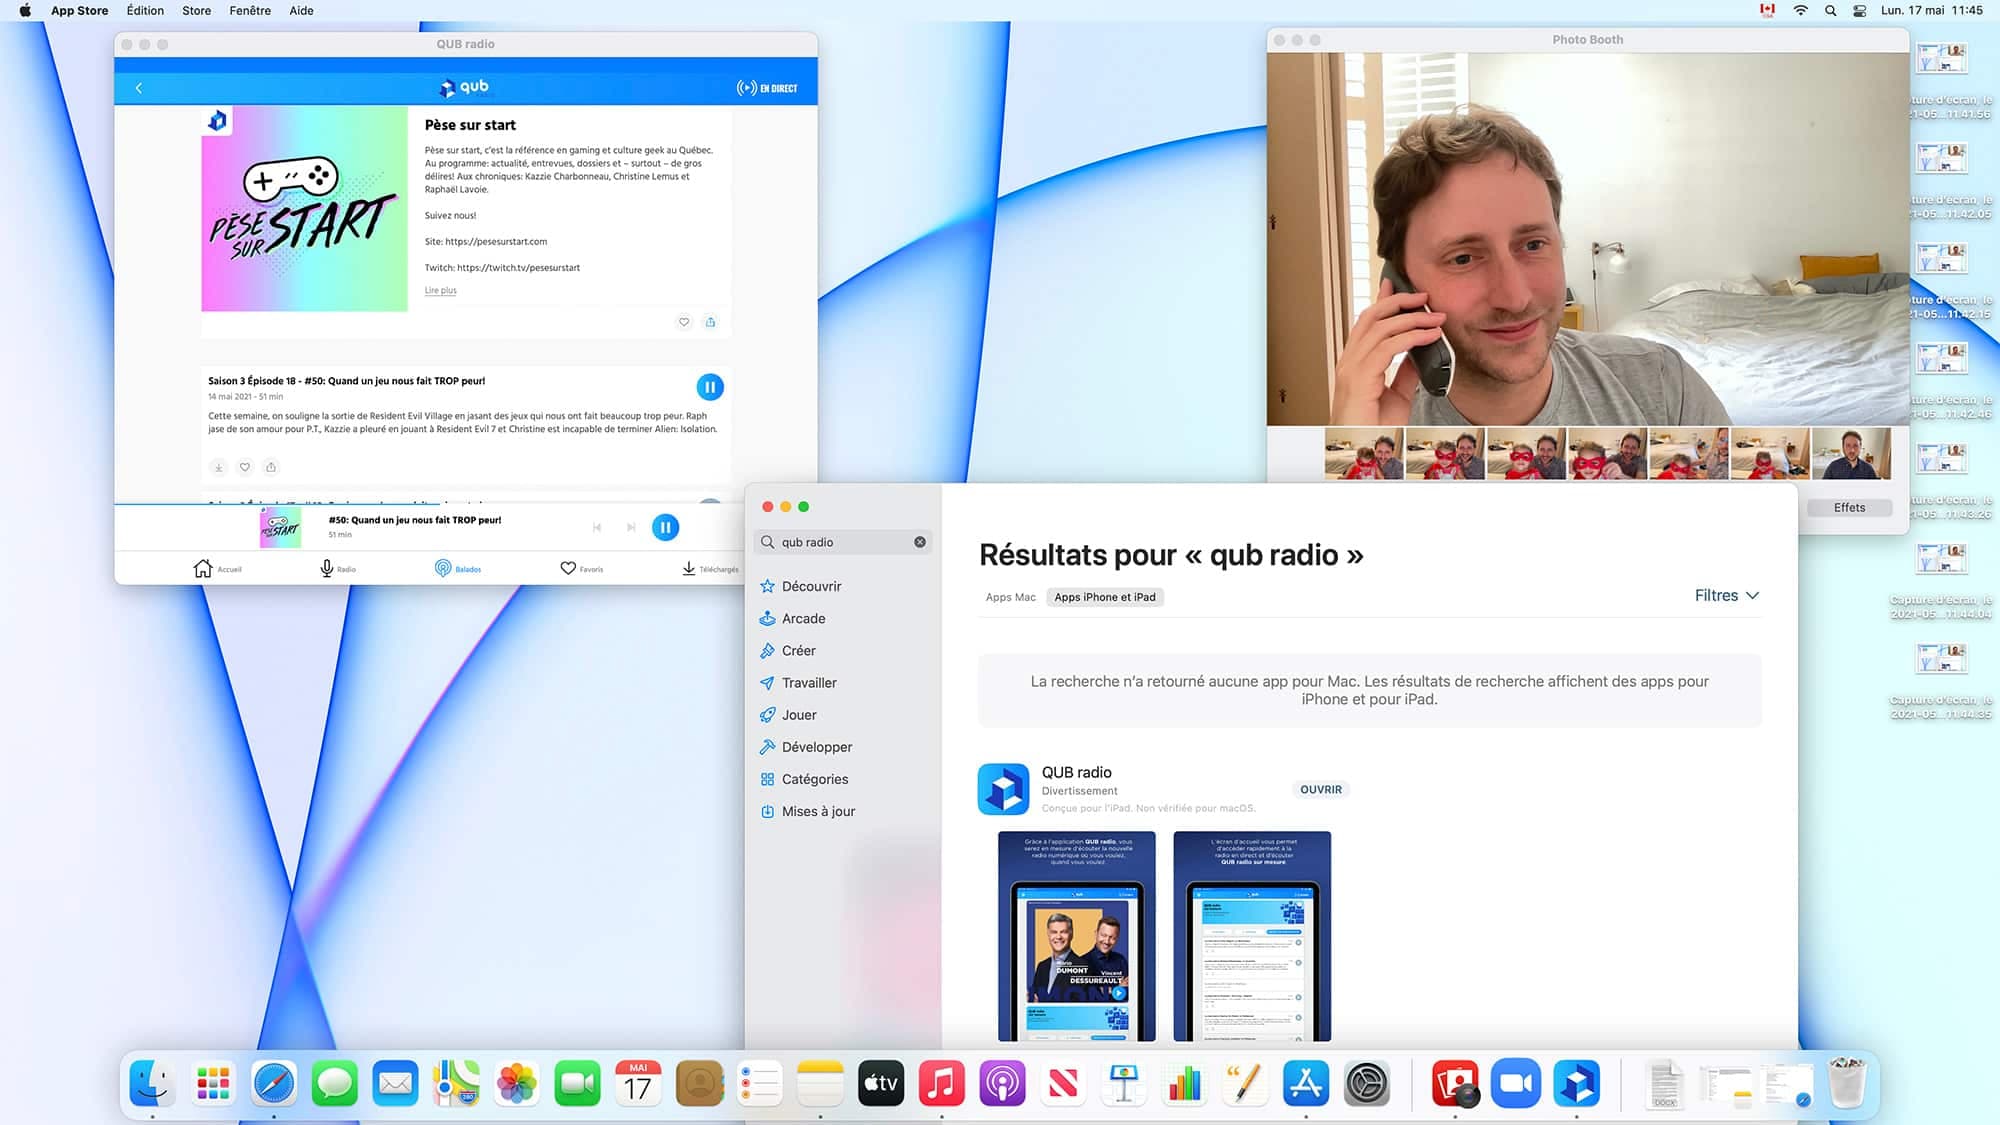Toggle the heart on episode #50
Screen dimensions: 2000x1125
(245, 467)
